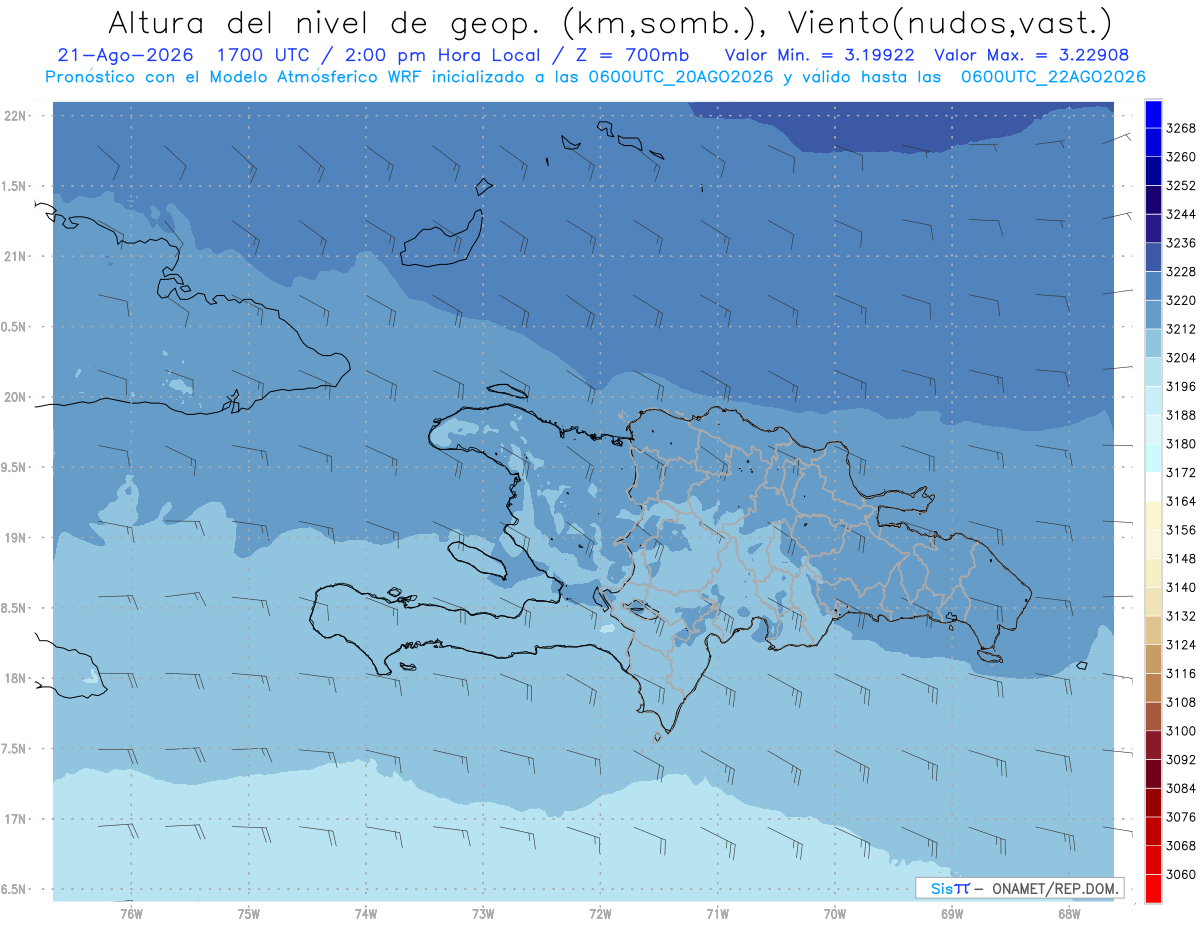
Task: Click the '3268' color scale value
Action: [1181, 129]
